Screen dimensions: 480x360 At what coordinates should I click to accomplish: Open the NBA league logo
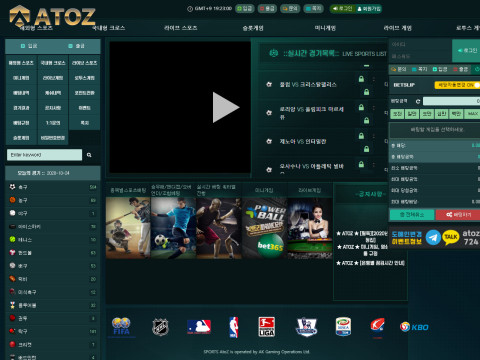[x=234, y=327]
